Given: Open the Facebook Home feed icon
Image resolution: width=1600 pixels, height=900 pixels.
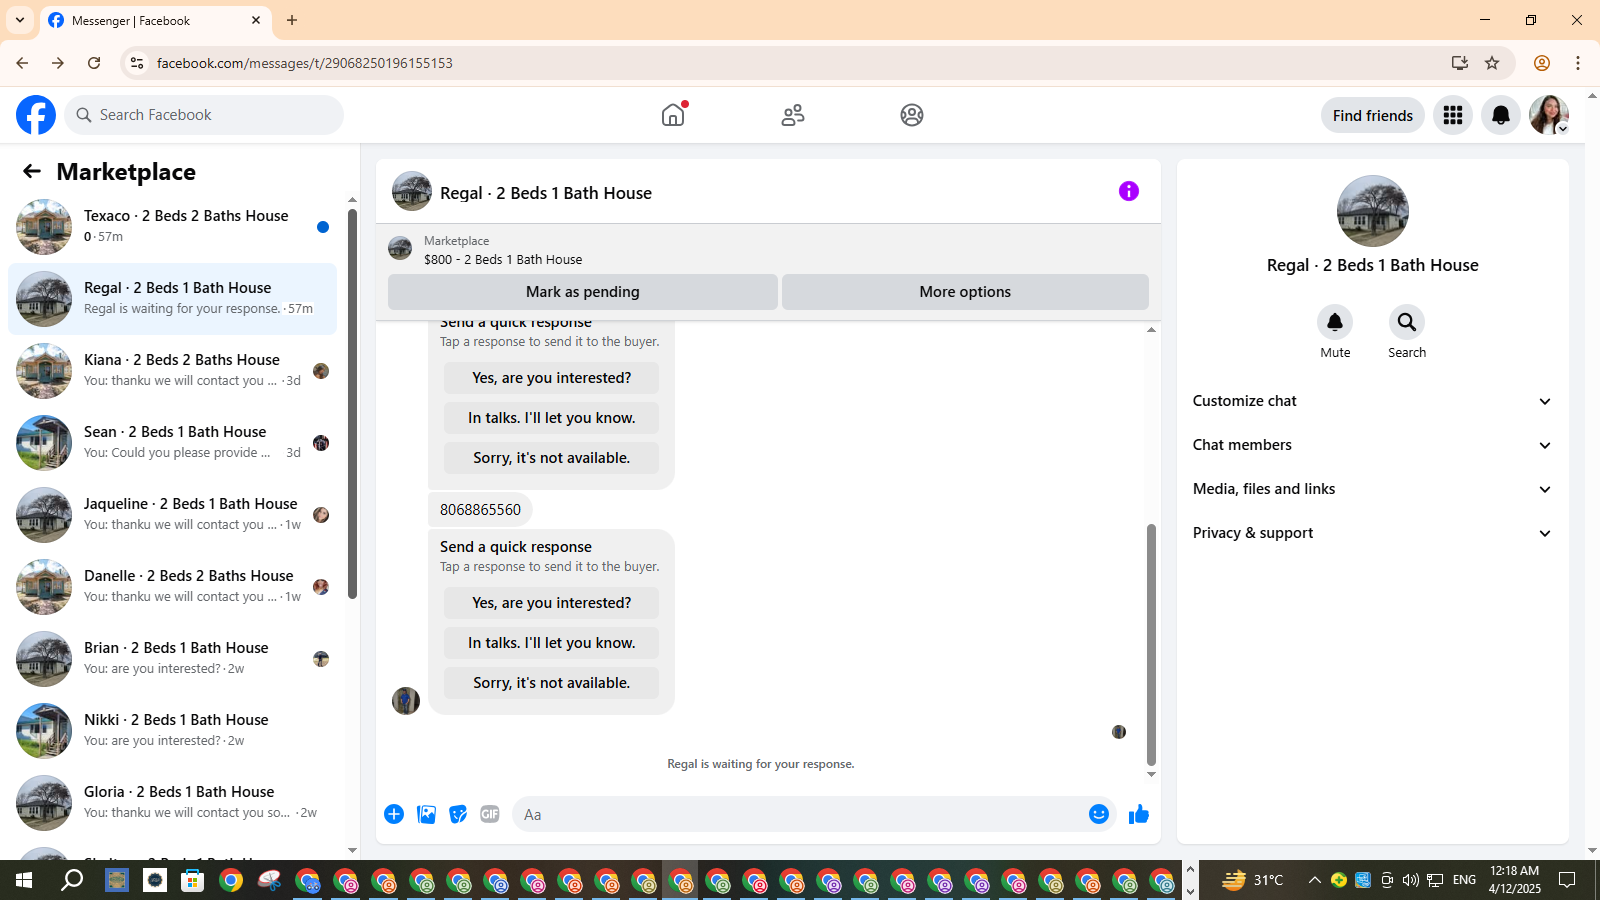Looking at the screenshot, I should 673,115.
